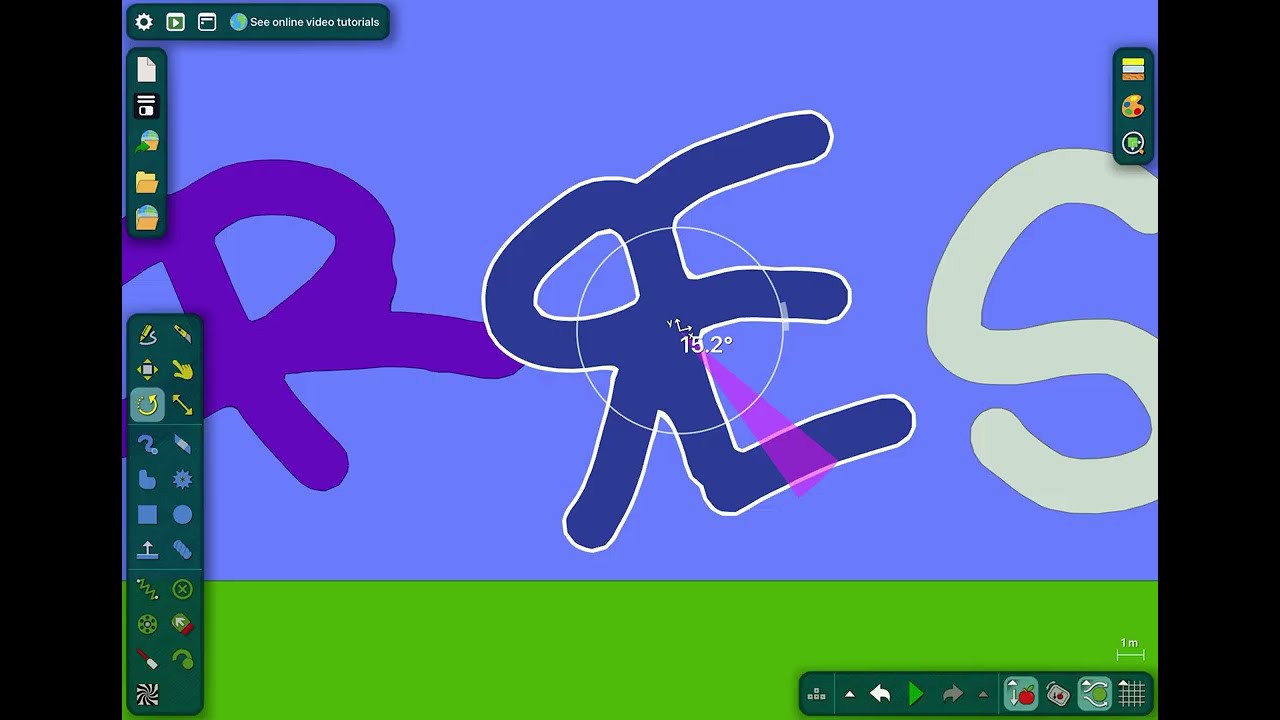Open the blocks menu icon
This screenshot has height=720, width=1280.
(x=816, y=694)
